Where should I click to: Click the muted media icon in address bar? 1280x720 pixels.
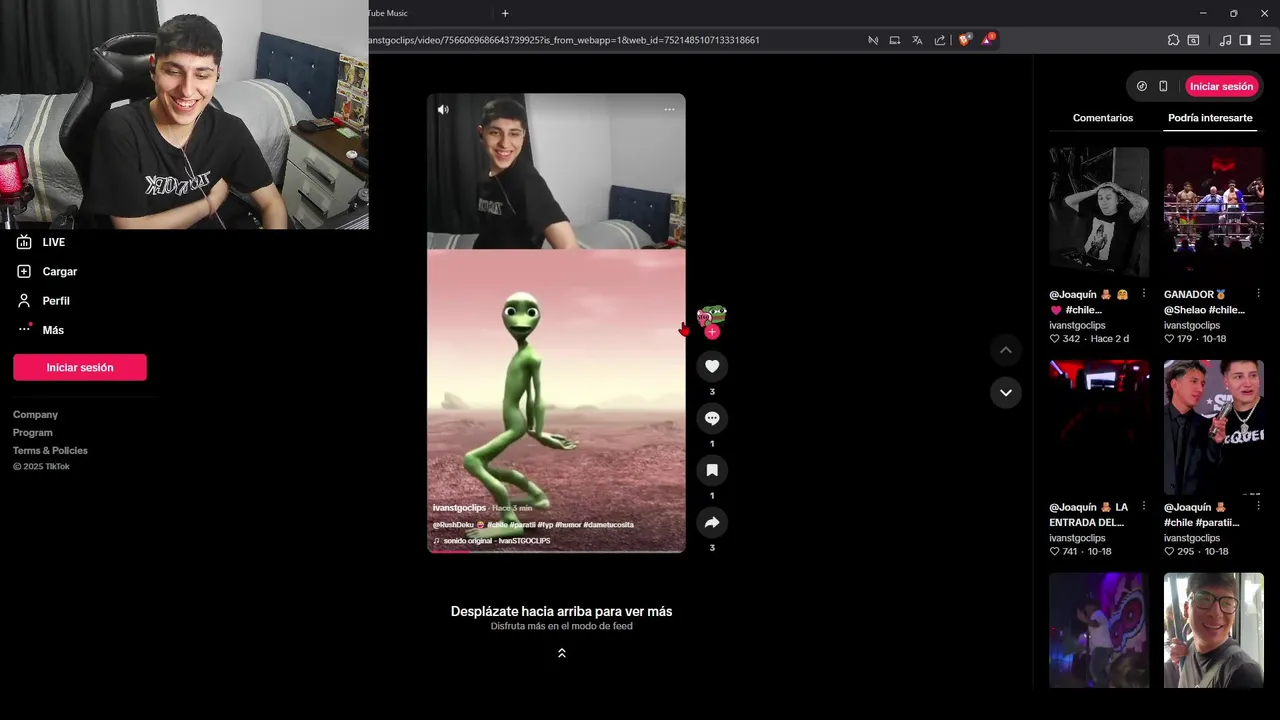(x=873, y=40)
